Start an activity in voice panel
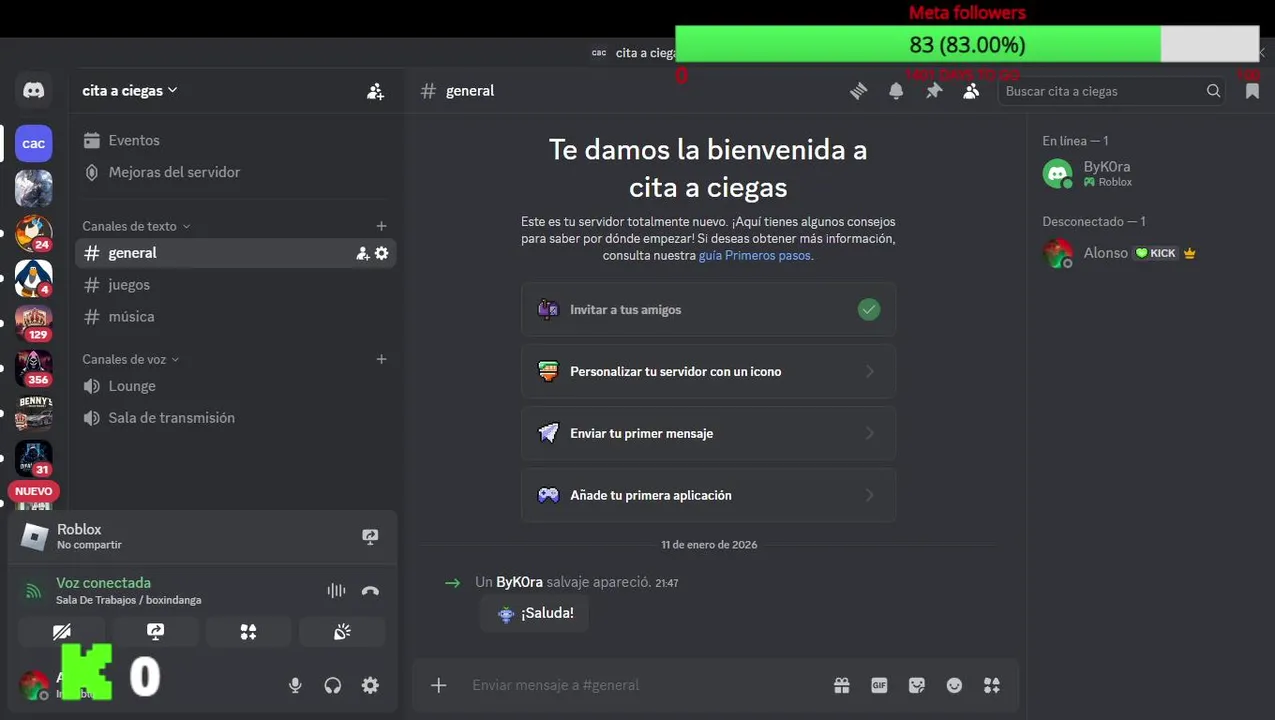Screen dimensions: 1275x720 [x=248, y=631]
